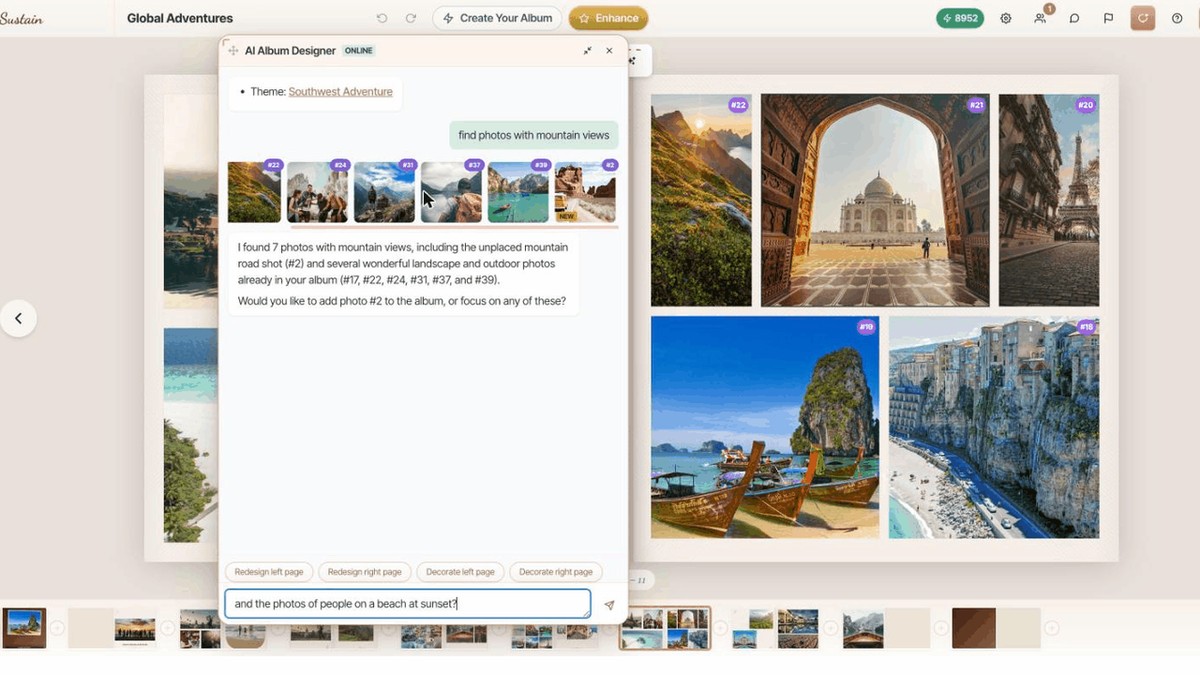Viewport: 1200px width, 675px height.
Task: Open the last brown back cover spread thumbnail
Action: pos(997,628)
